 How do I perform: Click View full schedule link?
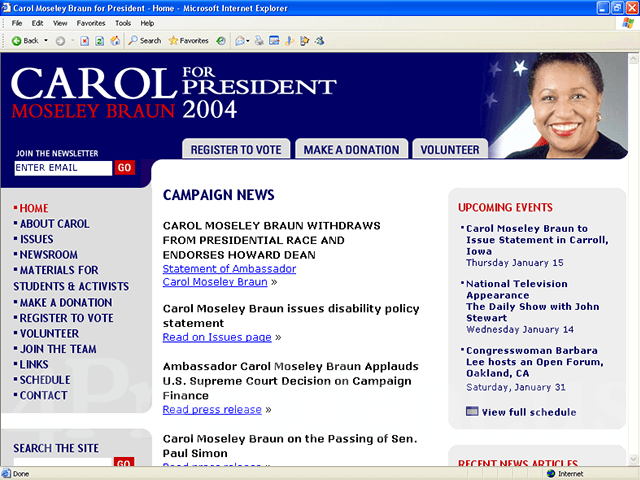(x=529, y=412)
